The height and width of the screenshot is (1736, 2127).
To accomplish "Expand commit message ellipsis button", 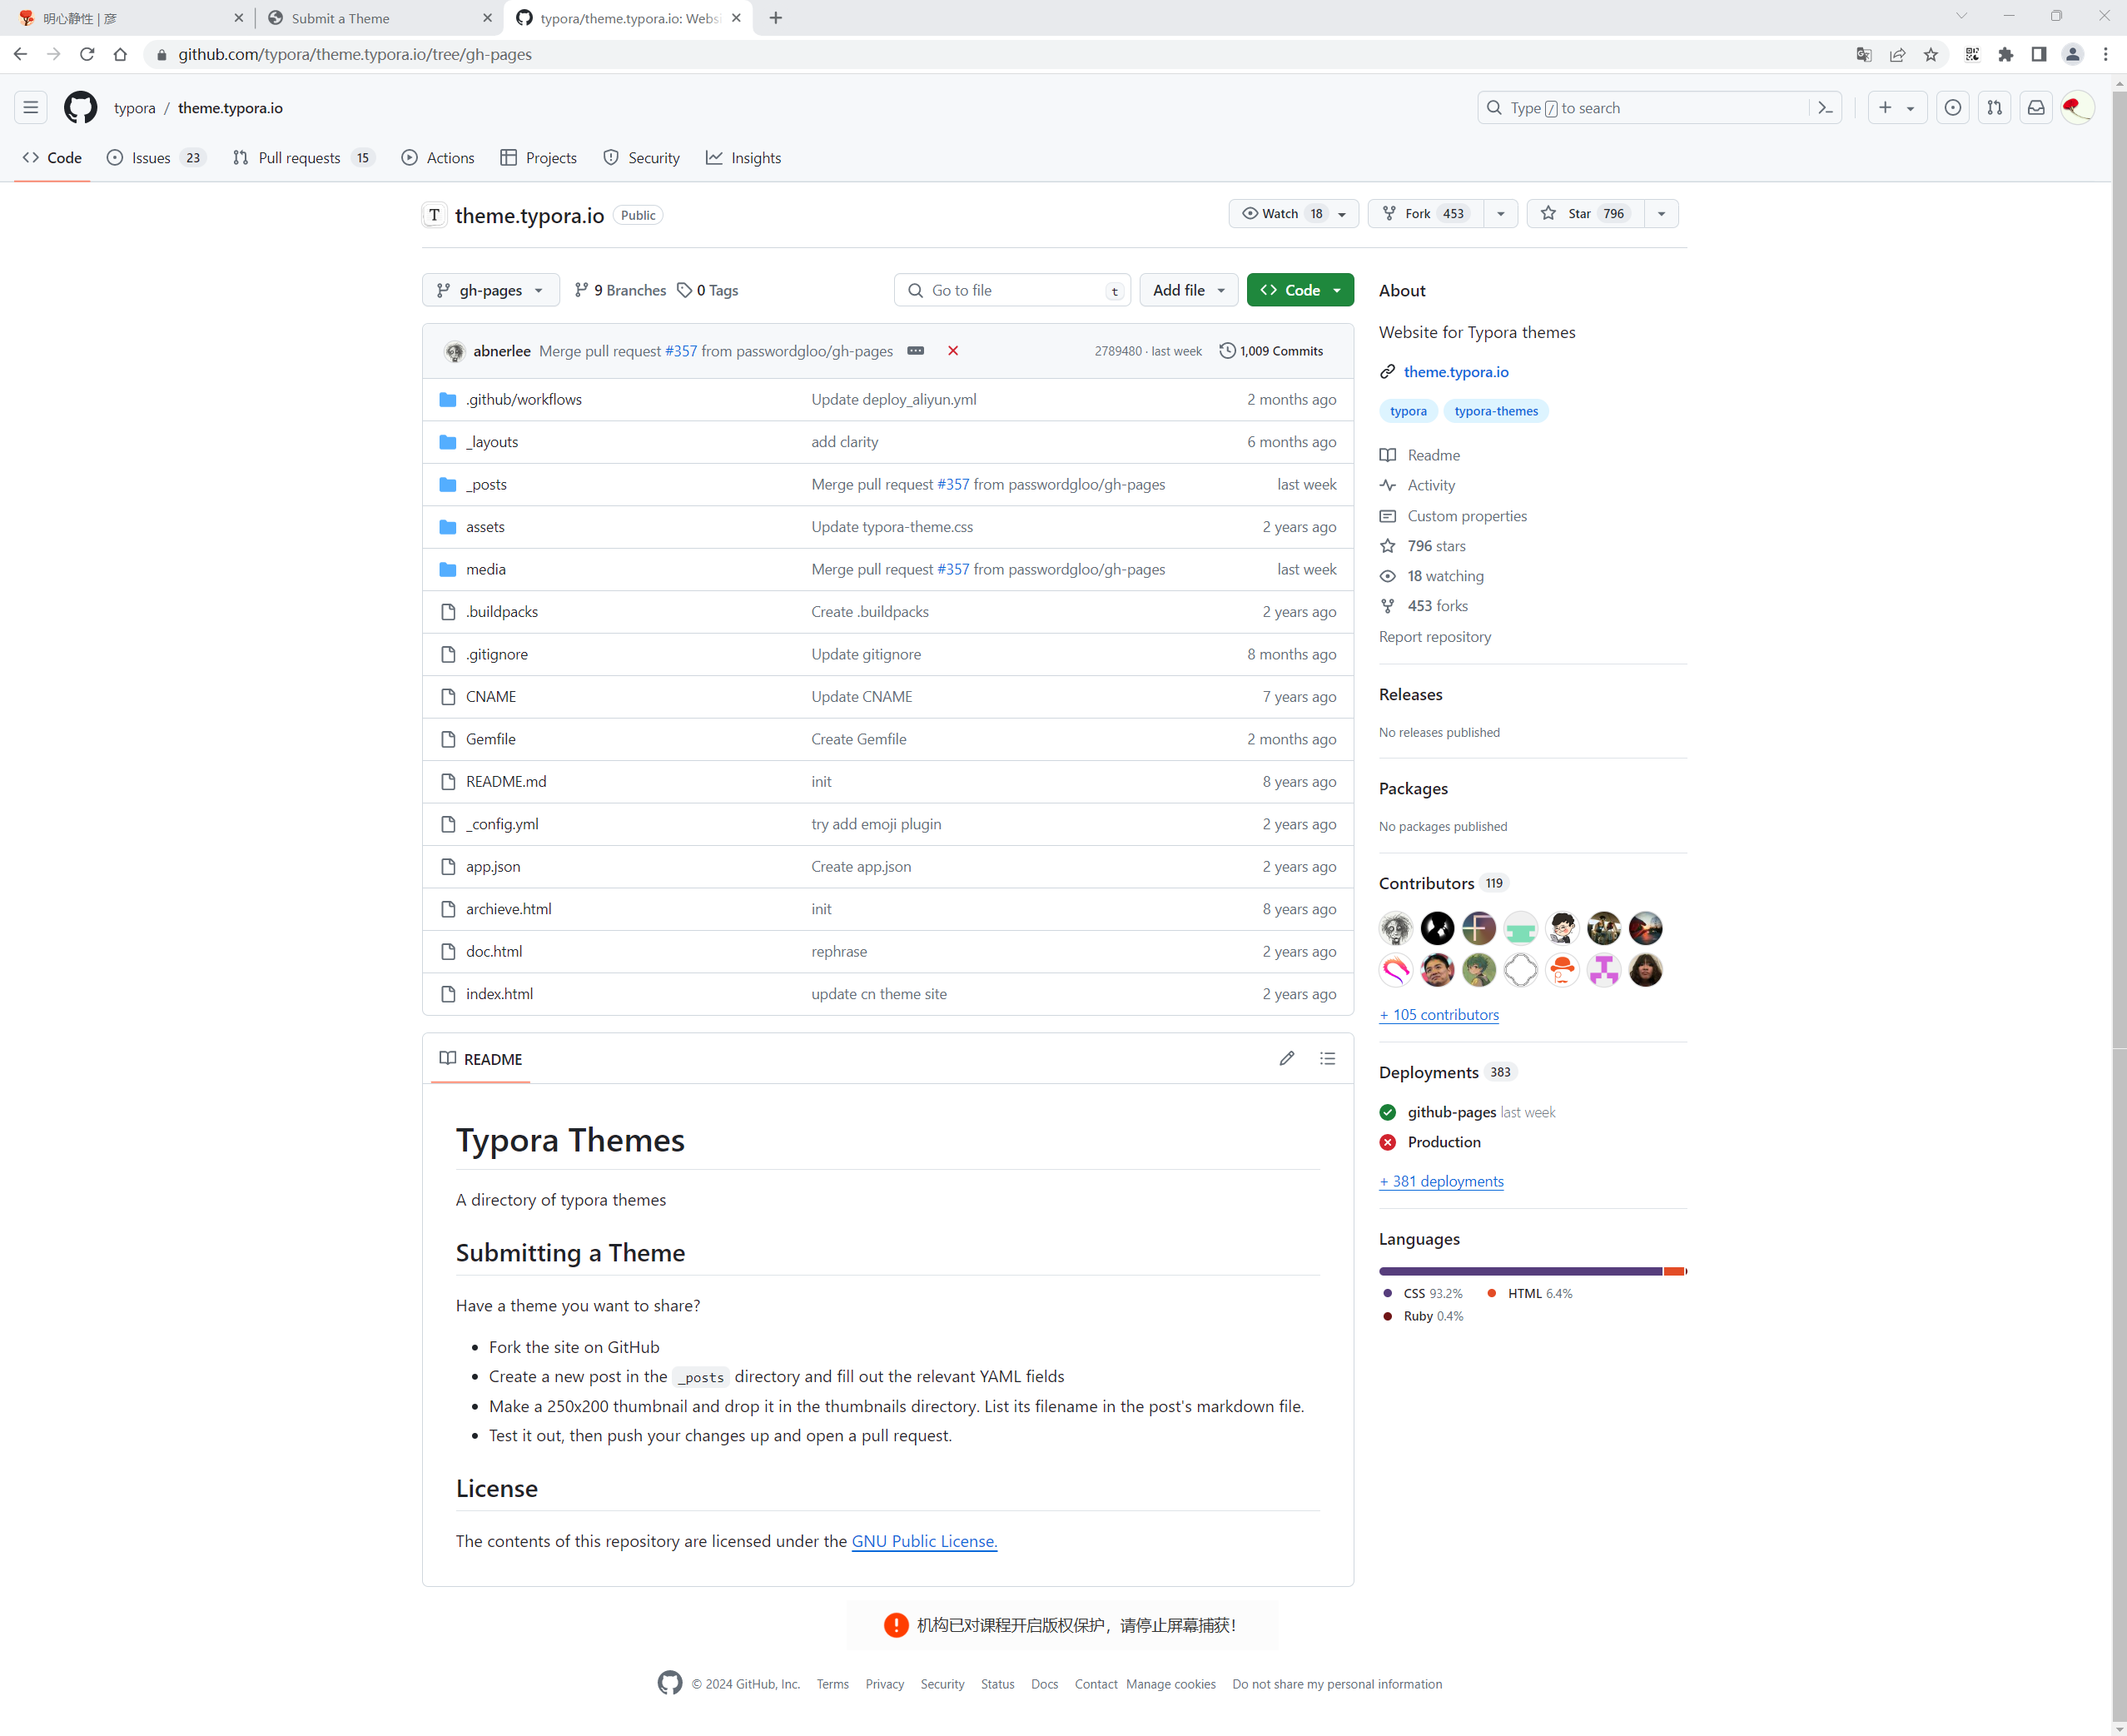I will 916,351.
